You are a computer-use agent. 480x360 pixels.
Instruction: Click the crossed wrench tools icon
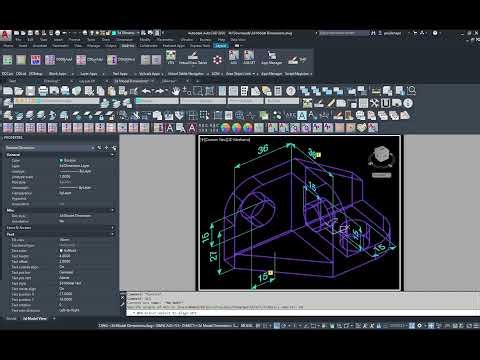[x=375, y=103]
